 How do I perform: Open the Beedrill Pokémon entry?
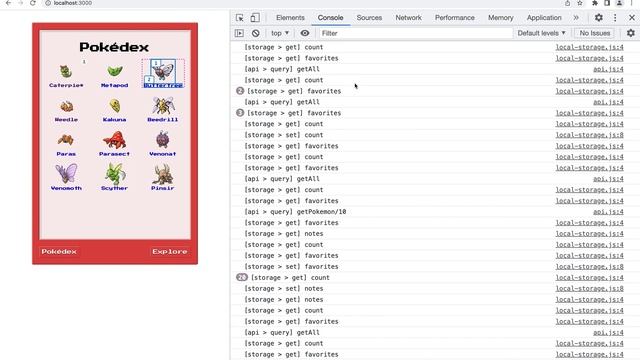163,110
